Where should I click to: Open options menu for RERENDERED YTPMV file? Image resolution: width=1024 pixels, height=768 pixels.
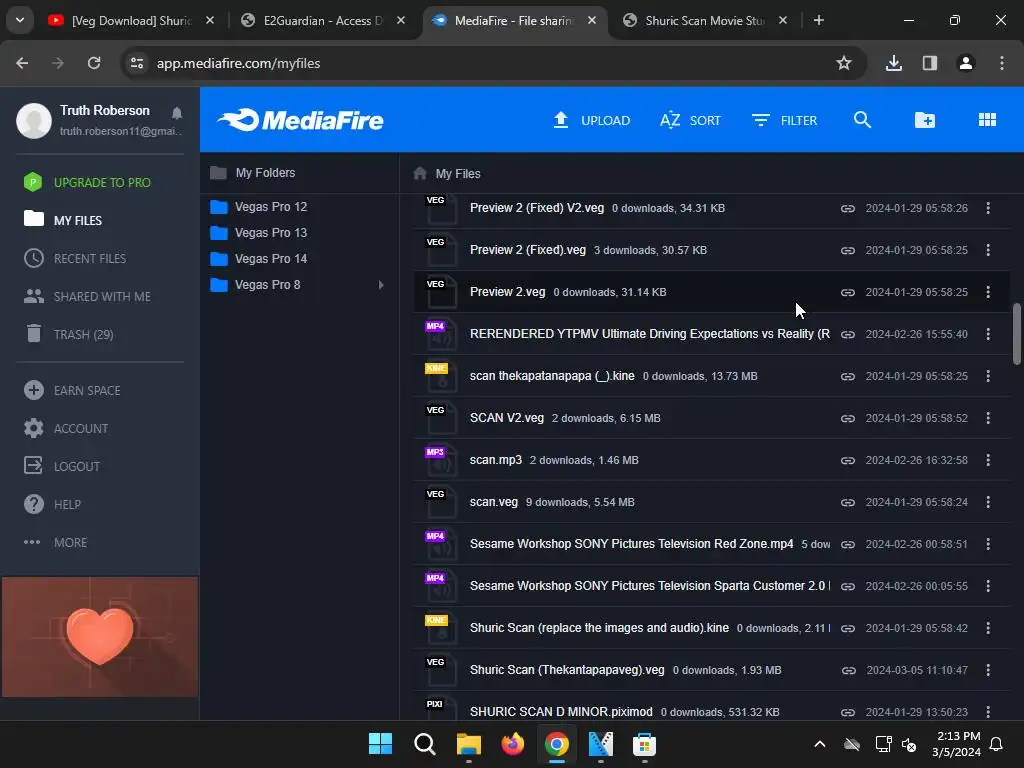pyautogui.click(x=987, y=334)
